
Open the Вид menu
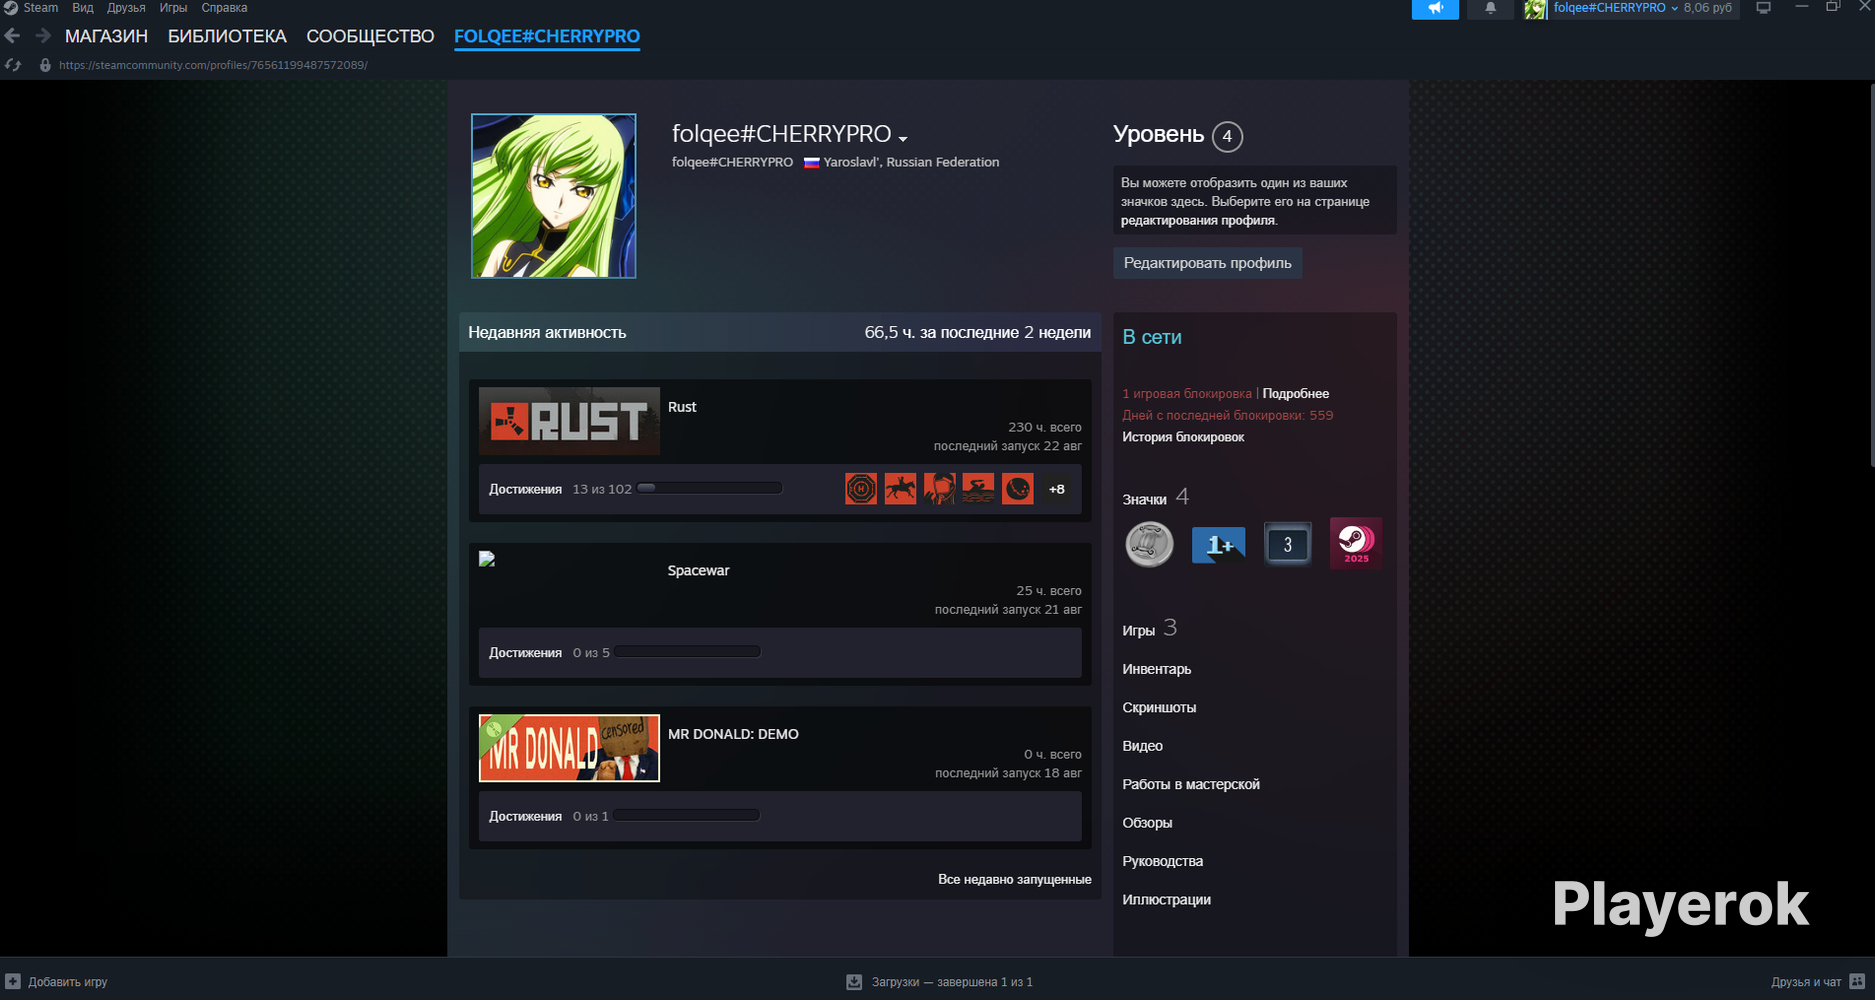(83, 8)
